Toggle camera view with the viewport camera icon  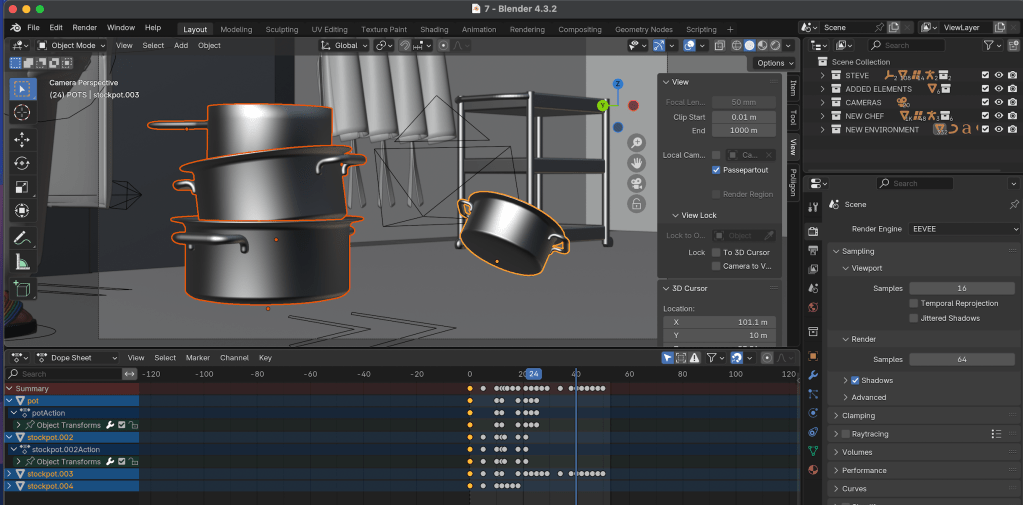[x=635, y=183]
